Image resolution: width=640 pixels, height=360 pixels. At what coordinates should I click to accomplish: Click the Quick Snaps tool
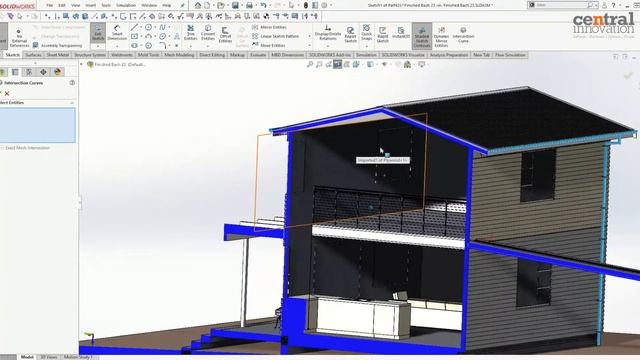pyautogui.click(x=367, y=32)
